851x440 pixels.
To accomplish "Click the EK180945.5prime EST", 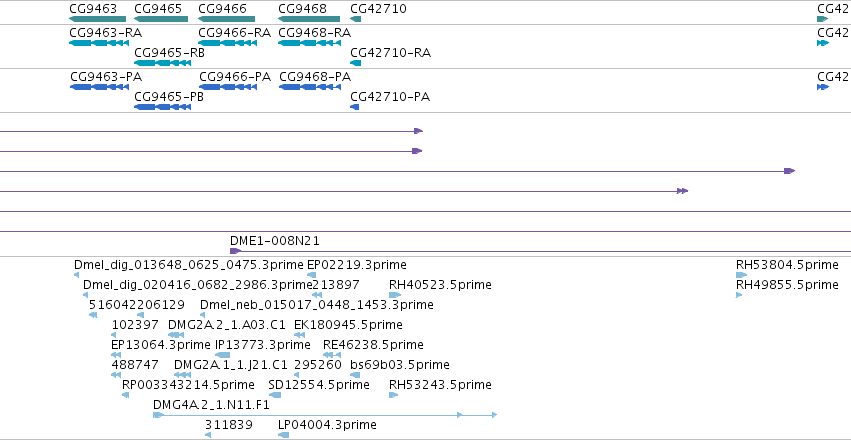I will [x=299, y=335].
